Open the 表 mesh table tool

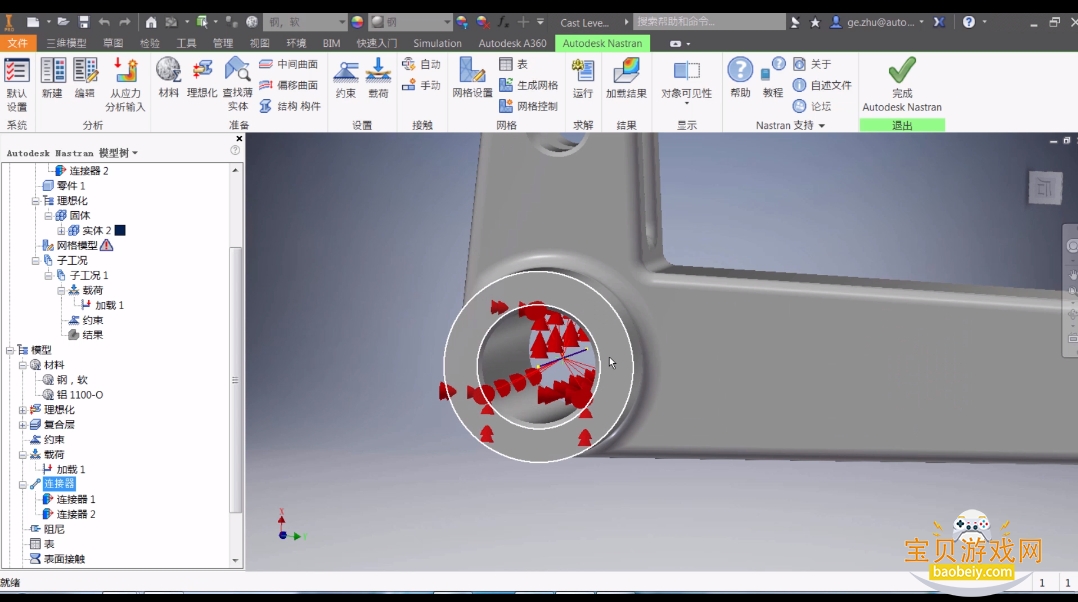(514, 64)
